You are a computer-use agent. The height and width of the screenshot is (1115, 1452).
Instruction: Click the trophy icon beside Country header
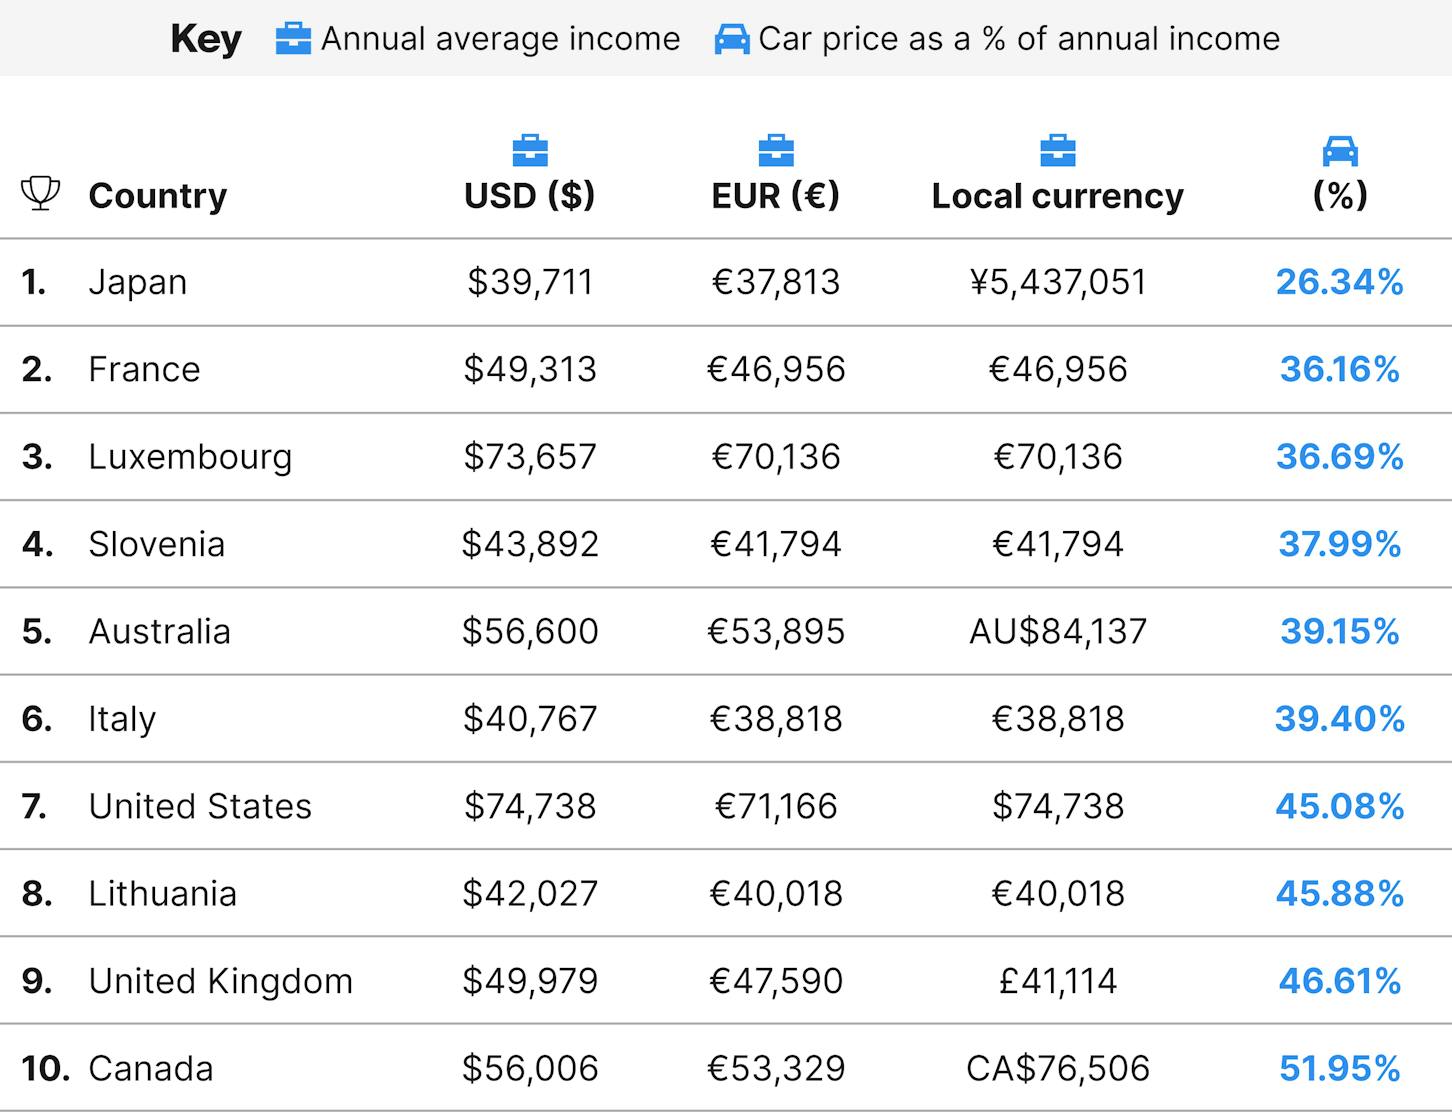click(x=40, y=193)
